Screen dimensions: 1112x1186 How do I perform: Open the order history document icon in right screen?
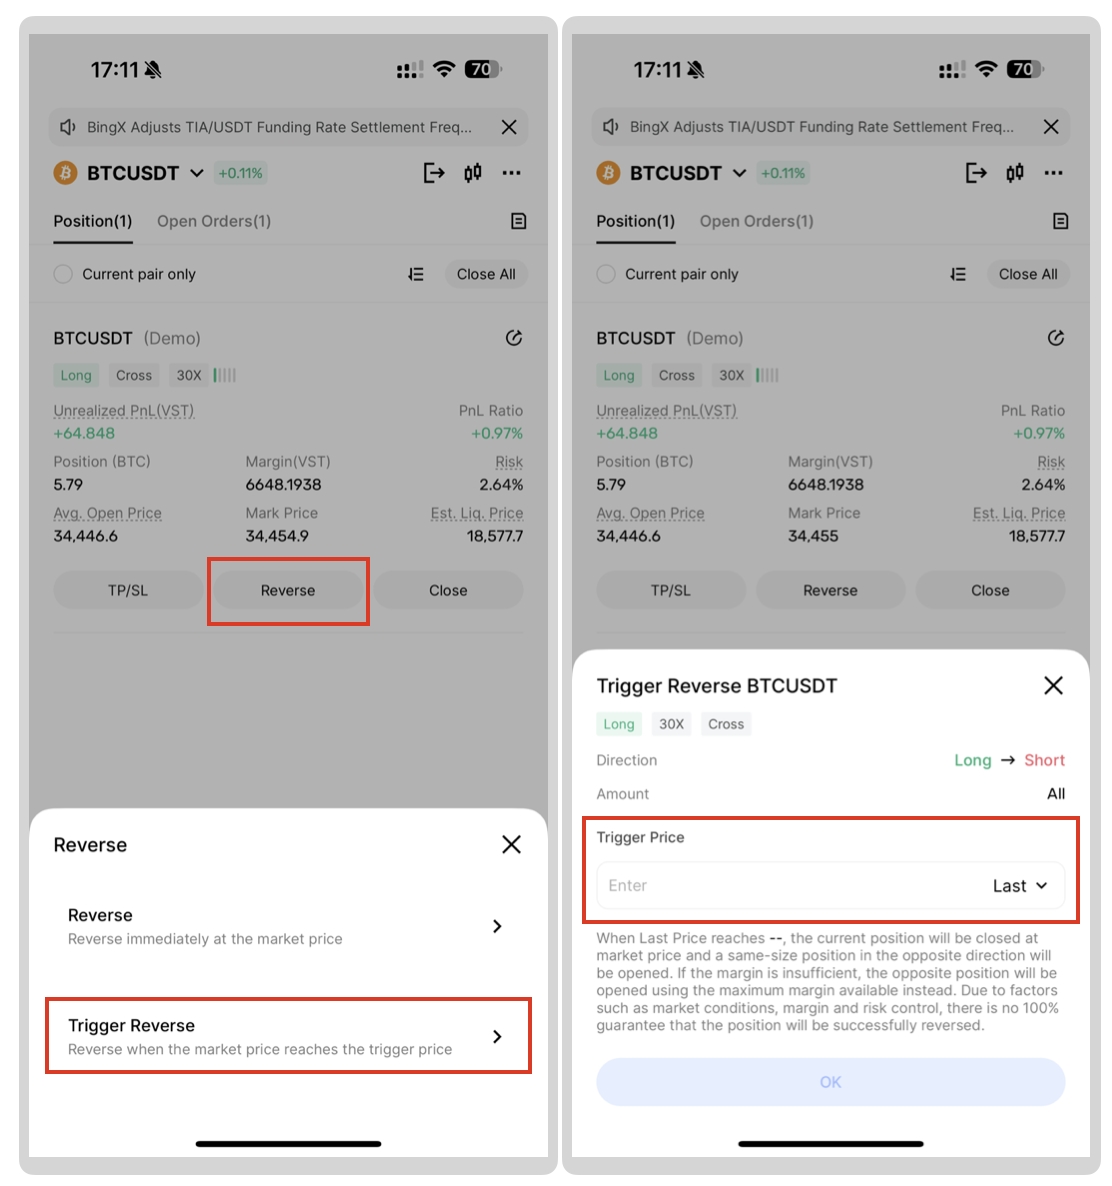(1061, 221)
